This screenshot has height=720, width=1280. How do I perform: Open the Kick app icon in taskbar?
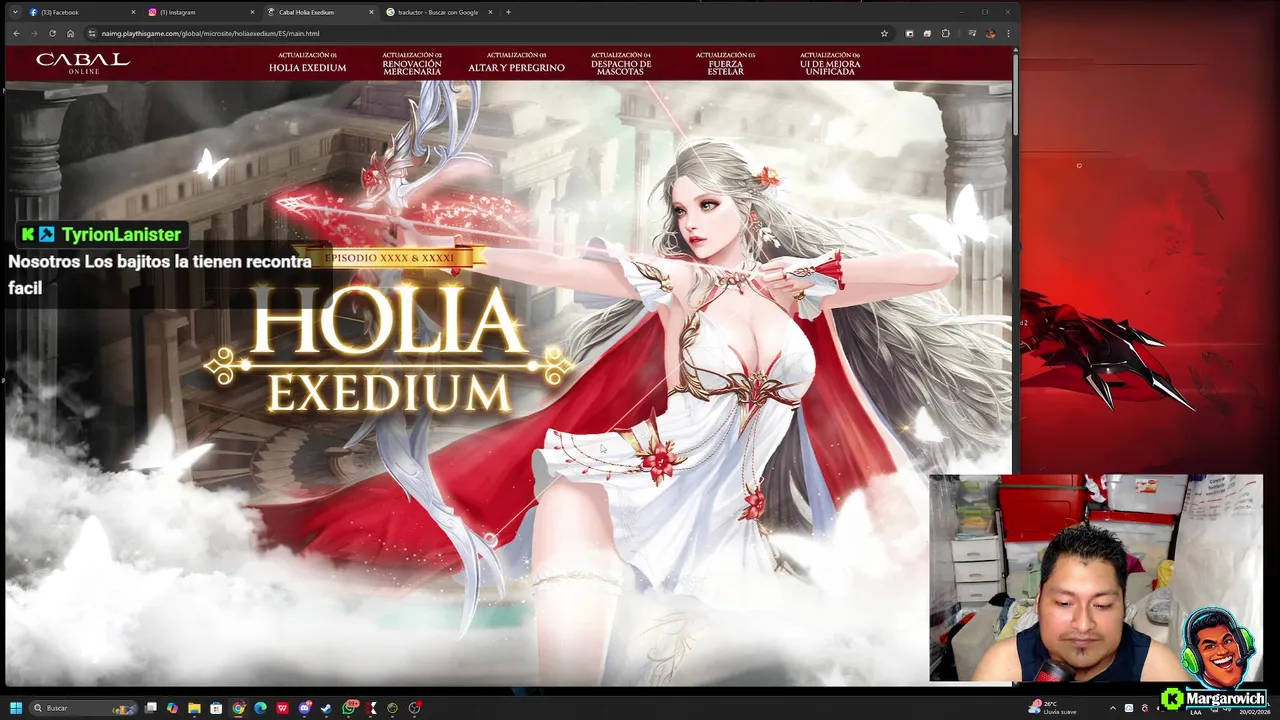click(x=371, y=708)
